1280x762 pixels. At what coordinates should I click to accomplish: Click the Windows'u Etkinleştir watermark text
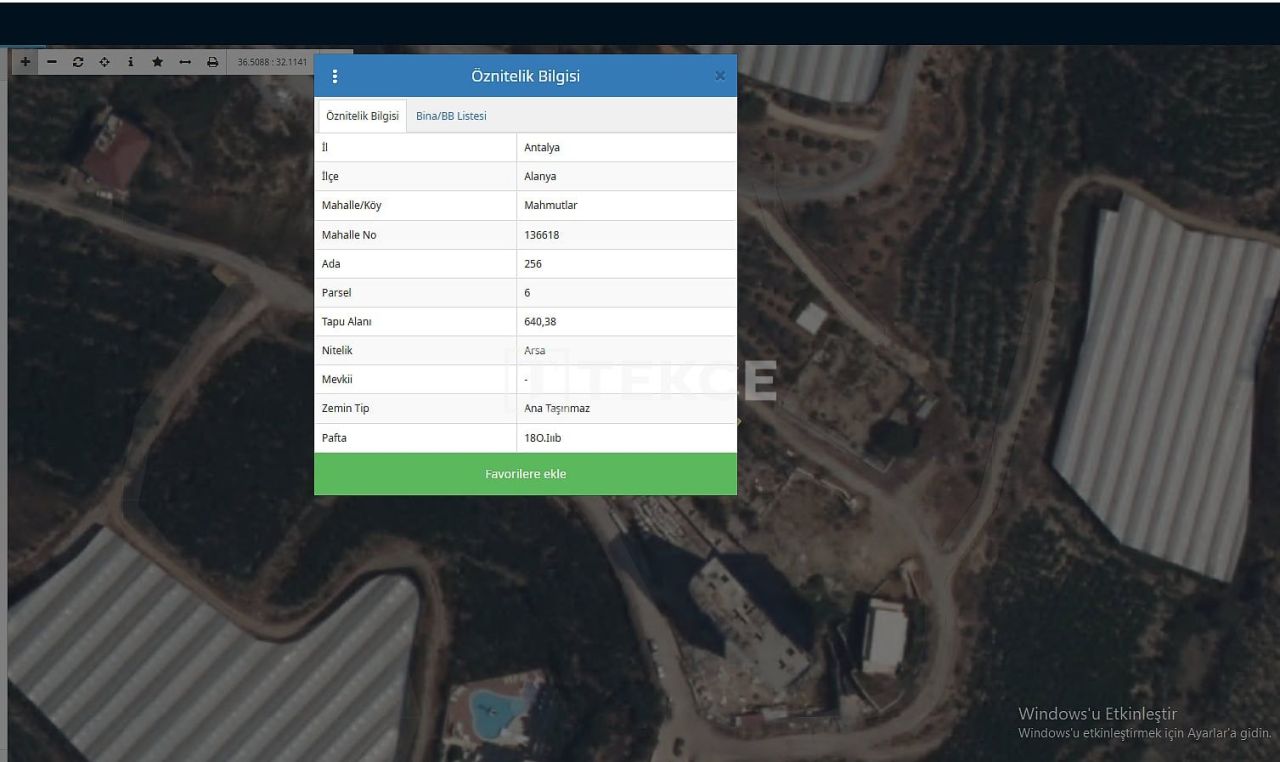coord(1097,714)
